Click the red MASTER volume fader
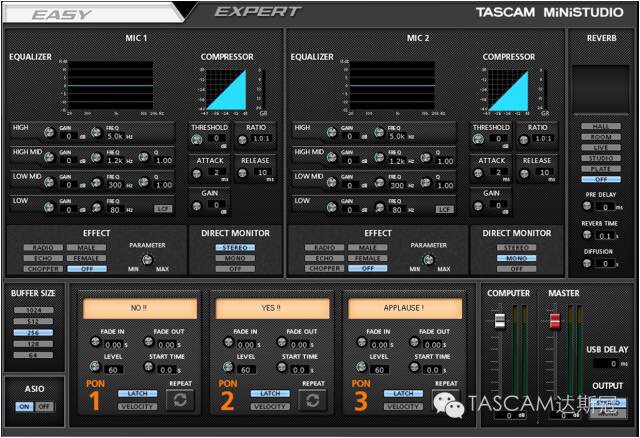 (x=556, y=320)
